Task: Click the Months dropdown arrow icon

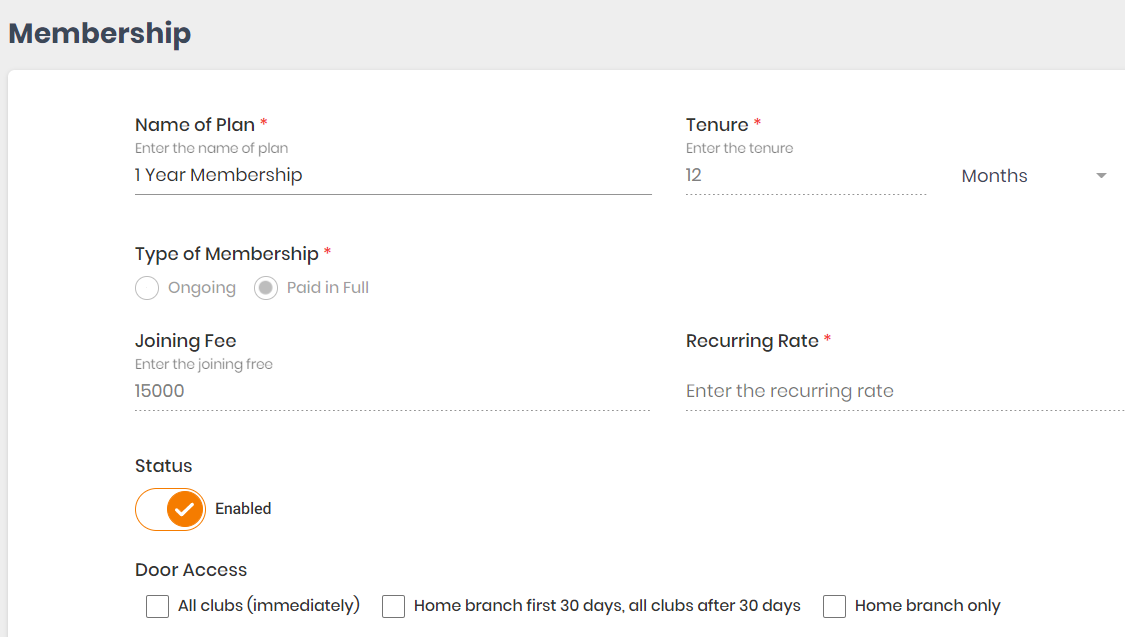Action: coord(1101,176)
